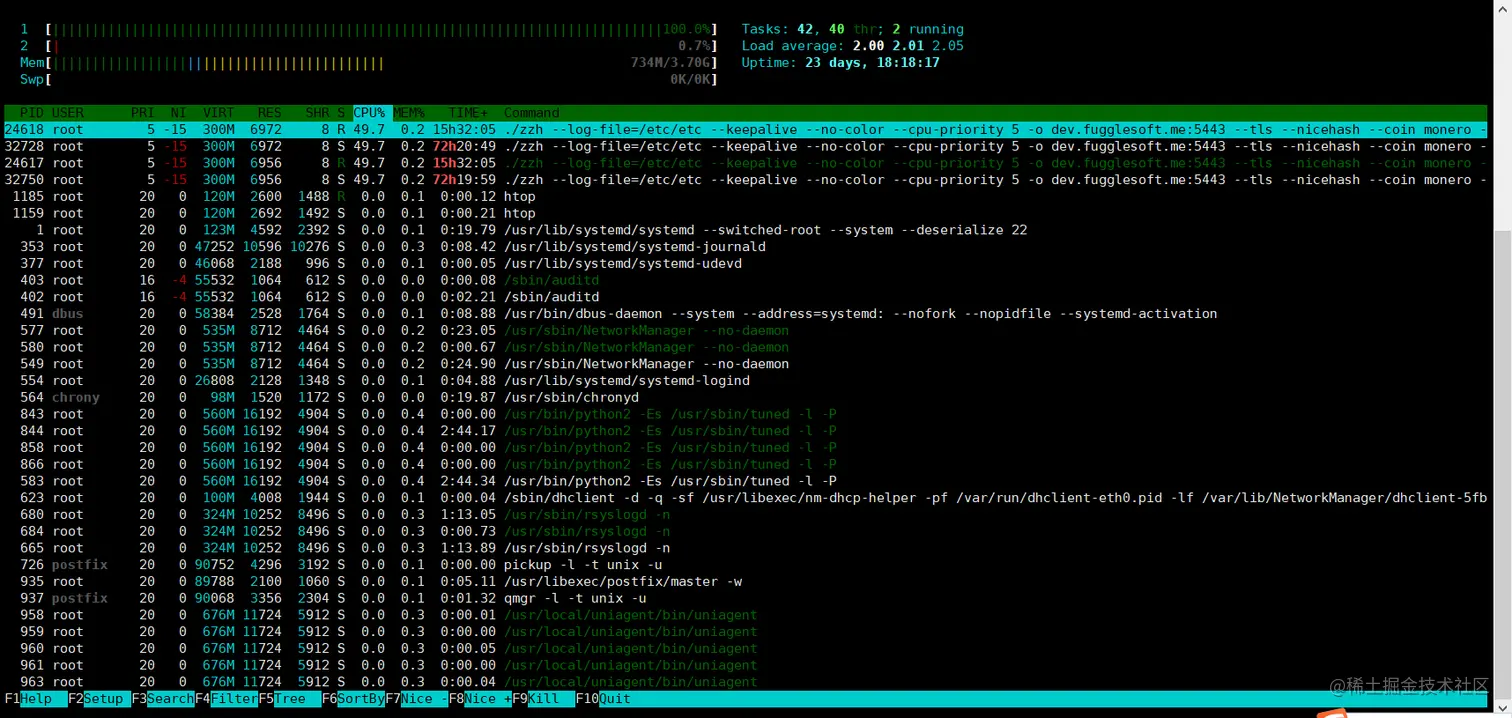Select auditd process row PID 402
Image resolution: width=1512 pixels, height=718 pixels.
(746, 297)
